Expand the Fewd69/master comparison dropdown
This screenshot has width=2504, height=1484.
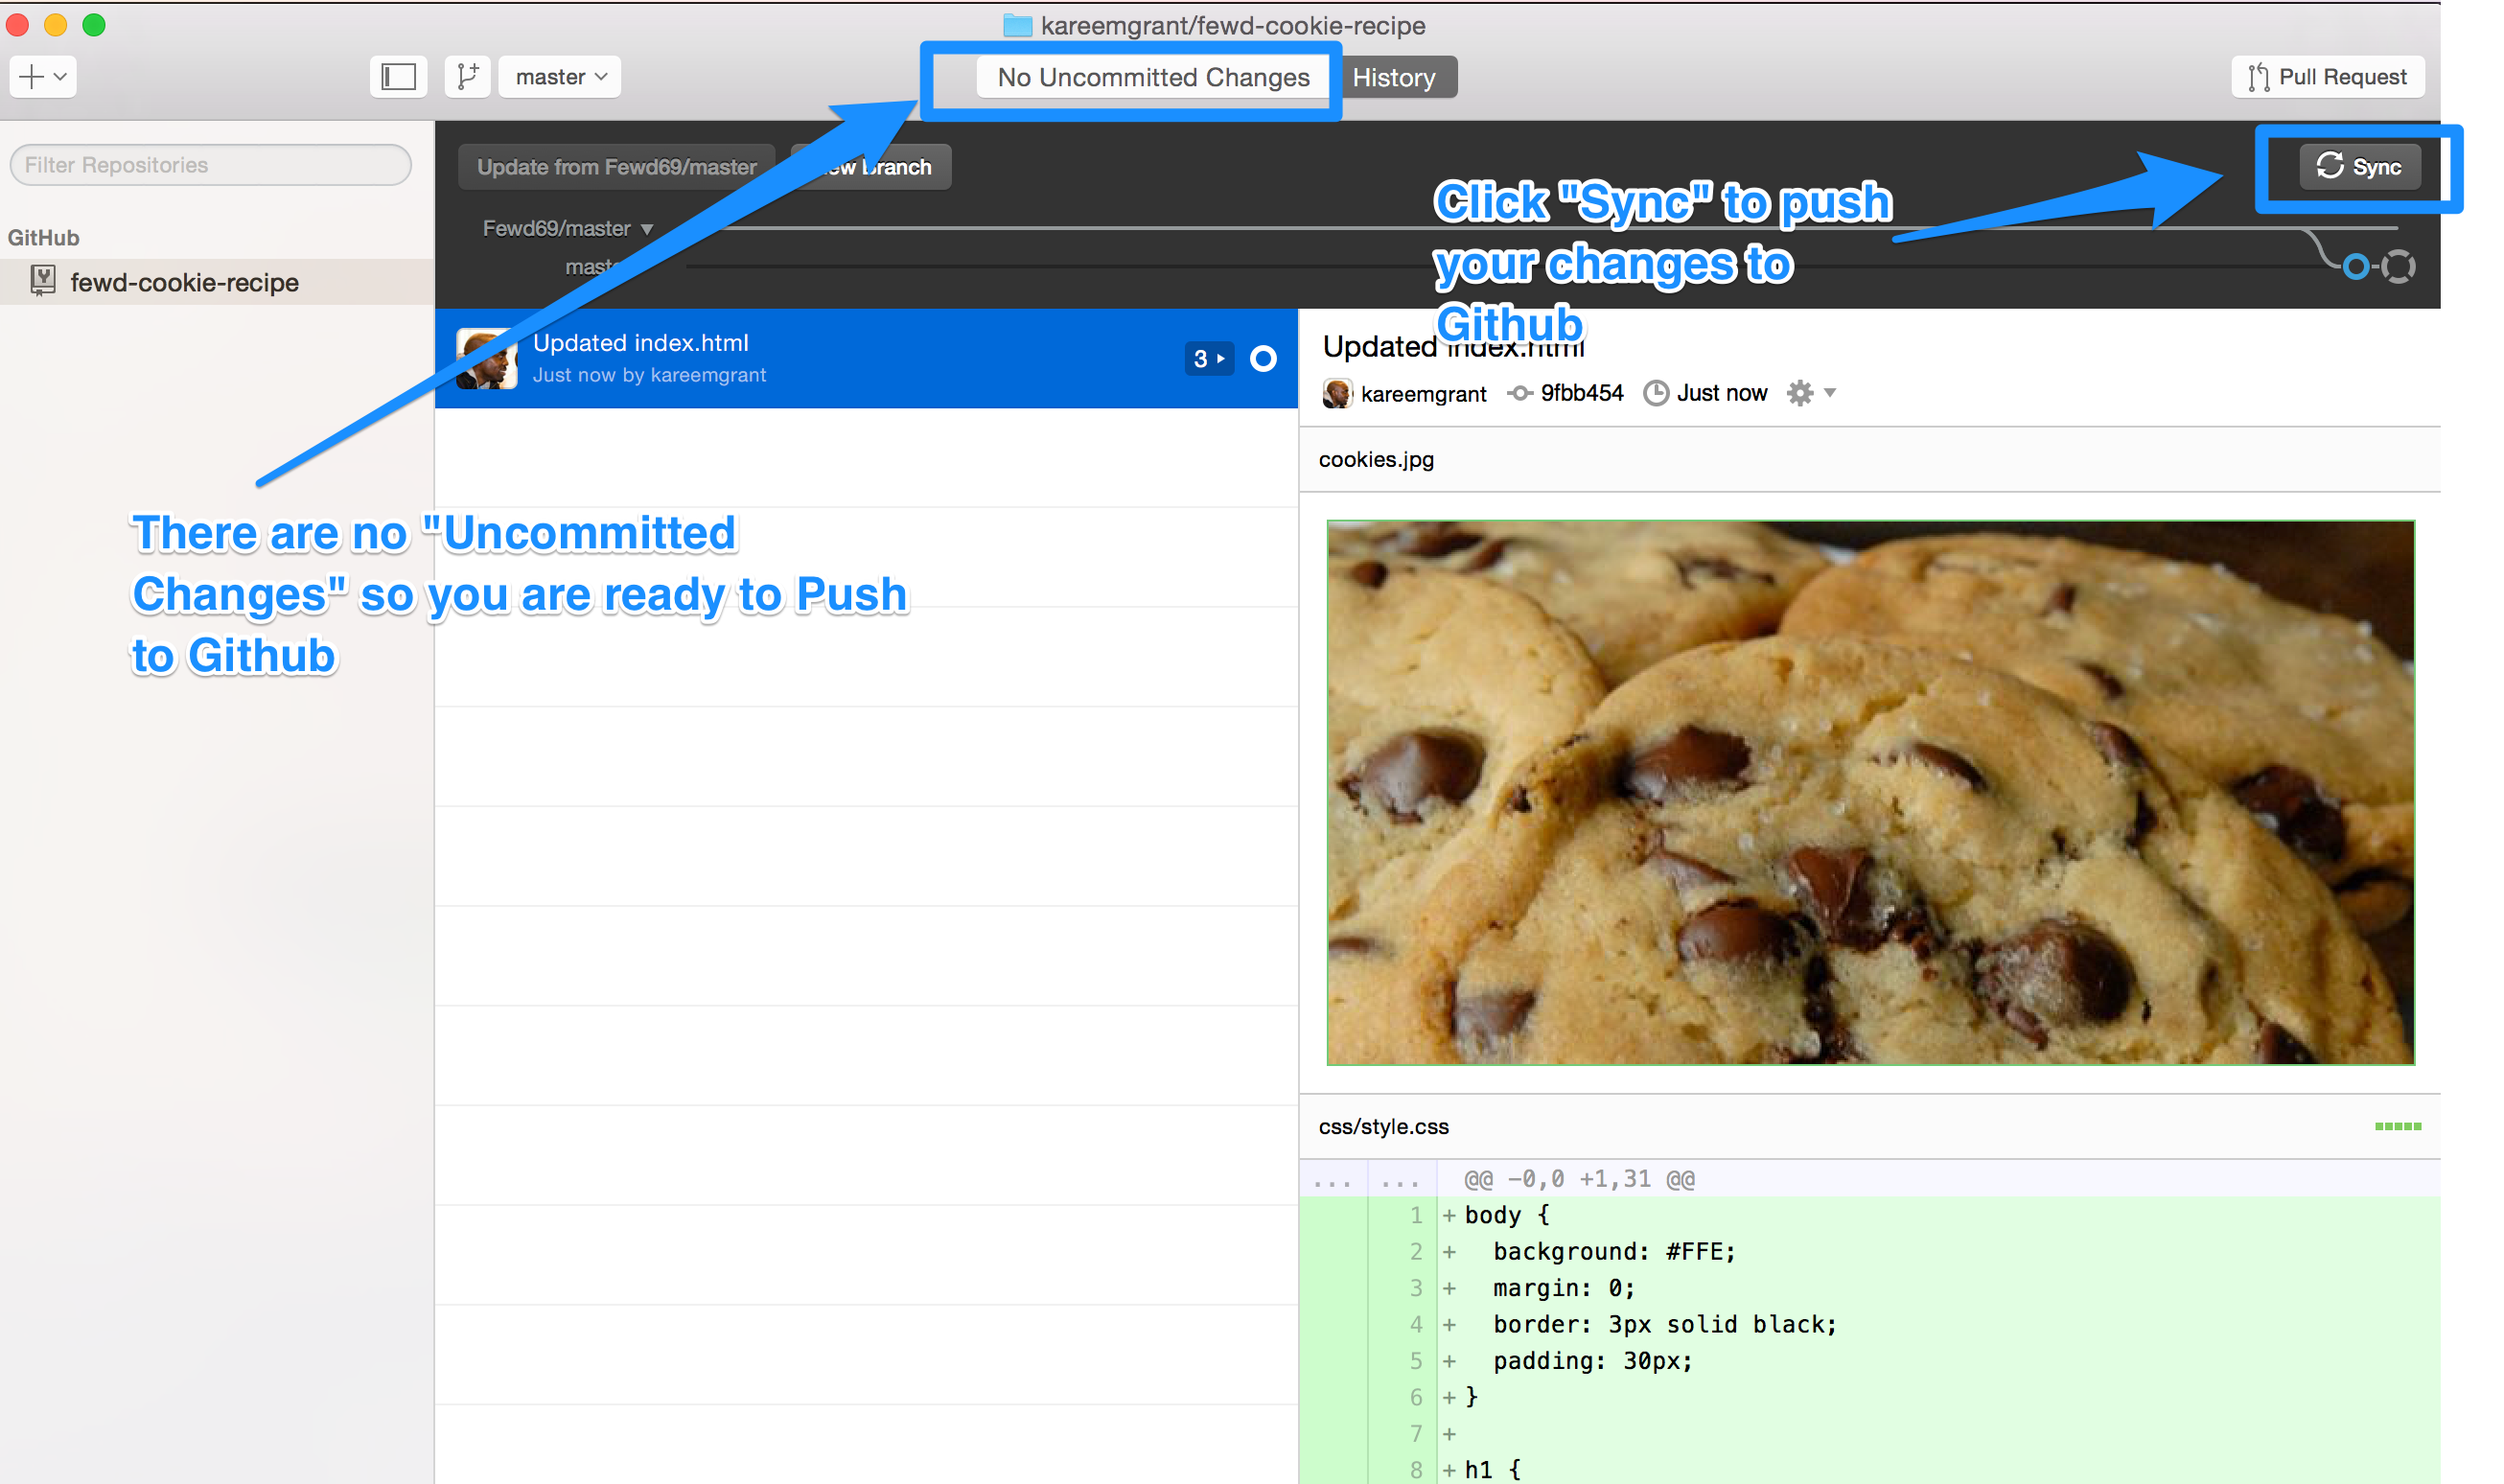[x=568, y=228]
